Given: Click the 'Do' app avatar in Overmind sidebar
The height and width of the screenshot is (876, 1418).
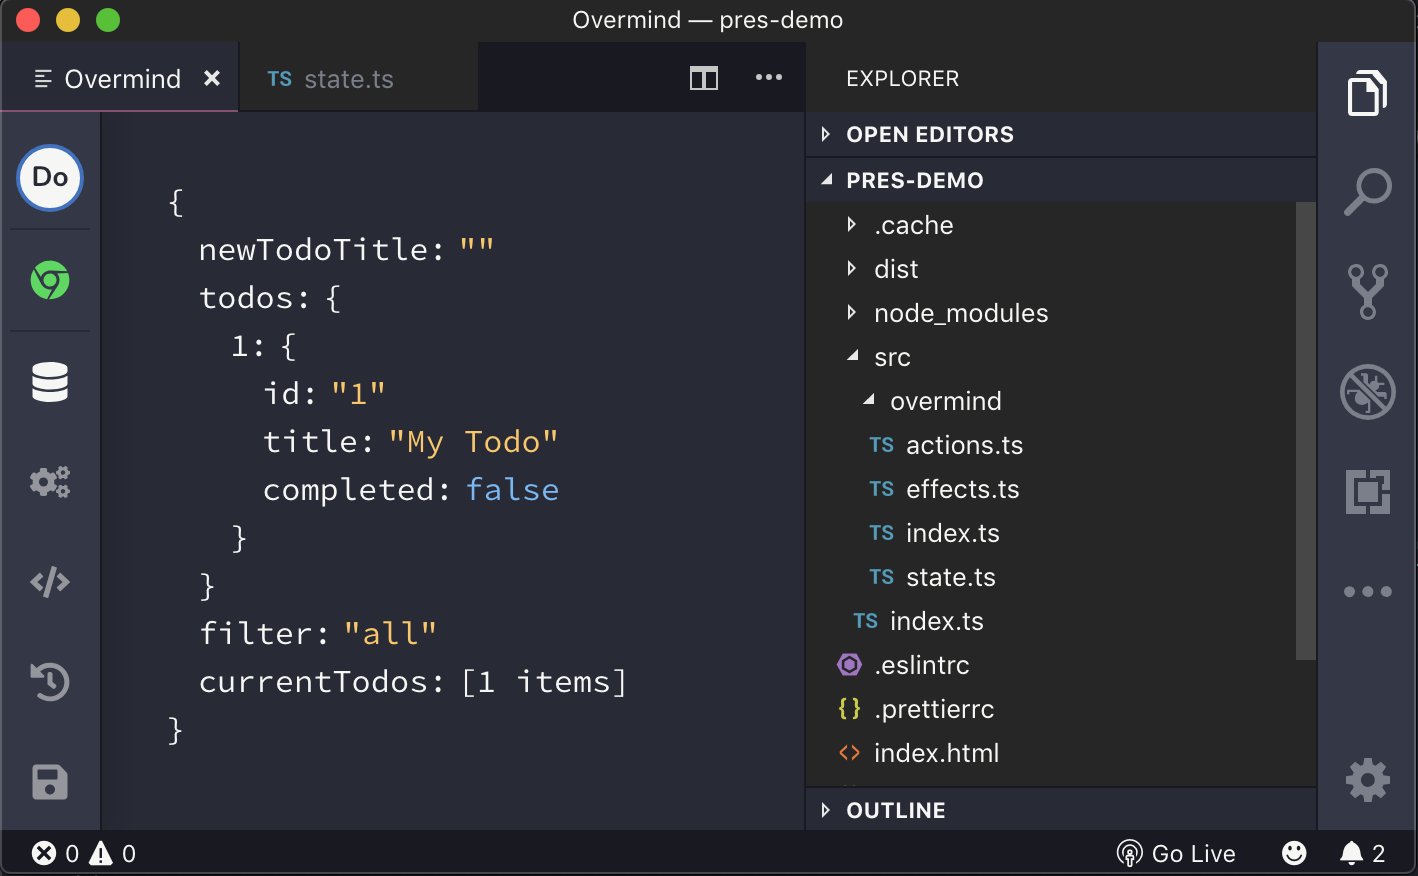Looking at the screenshot, I should 50,178.
